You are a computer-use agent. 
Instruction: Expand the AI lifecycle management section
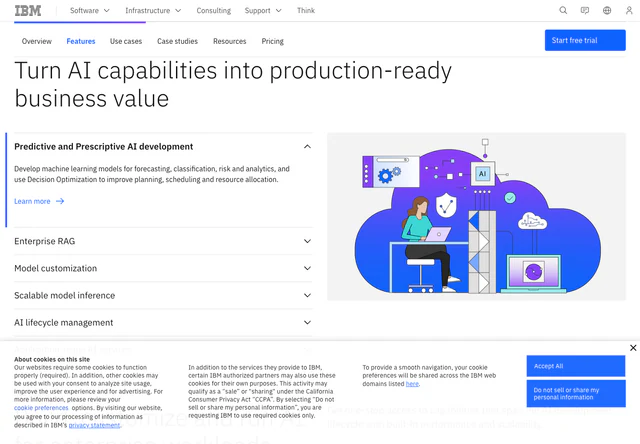coord(163,322)
